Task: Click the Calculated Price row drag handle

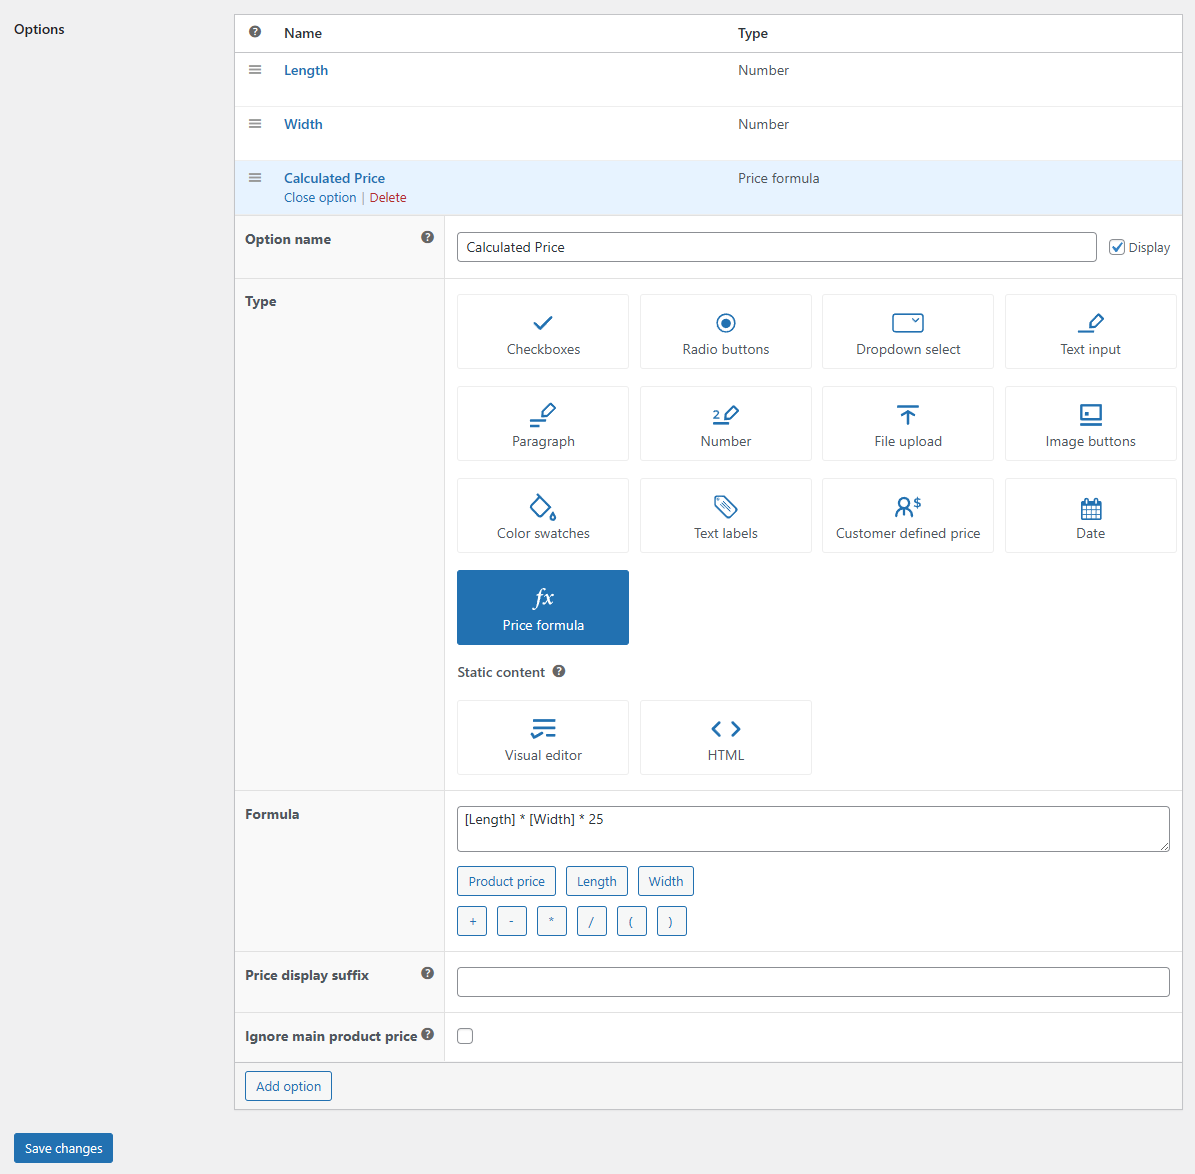Action: tap(255, 178)
